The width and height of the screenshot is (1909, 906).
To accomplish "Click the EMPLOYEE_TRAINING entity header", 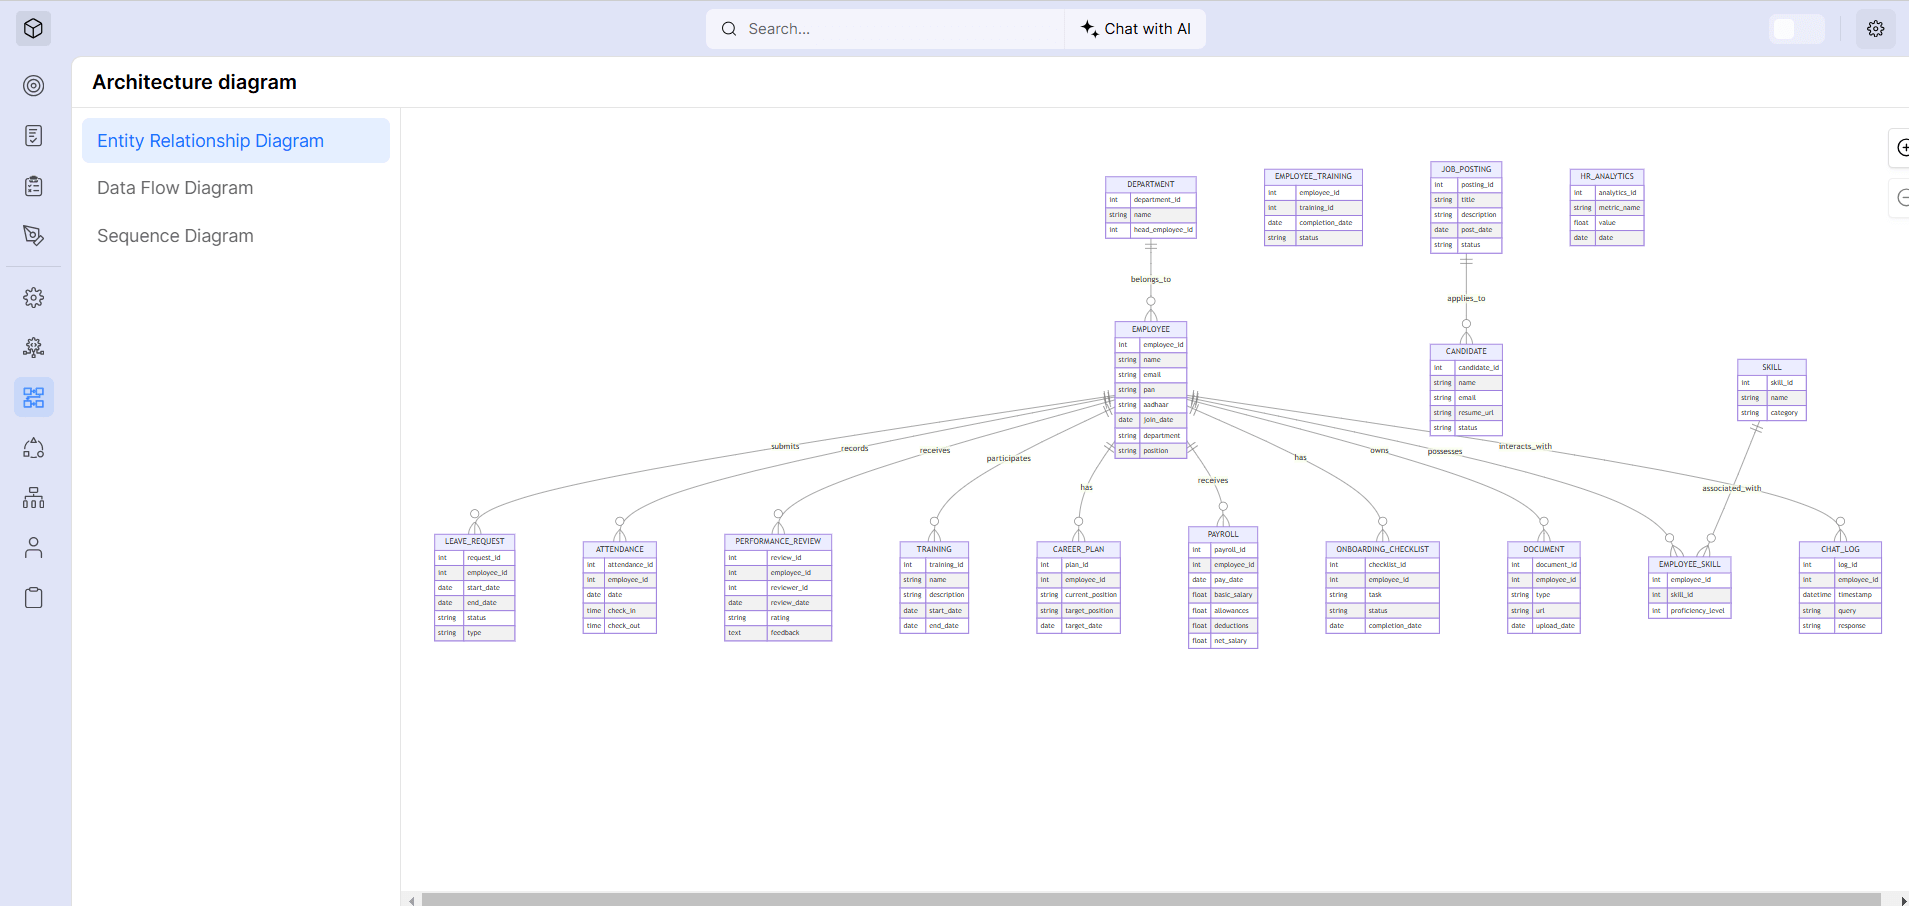I will click(x=1313, y=176).
